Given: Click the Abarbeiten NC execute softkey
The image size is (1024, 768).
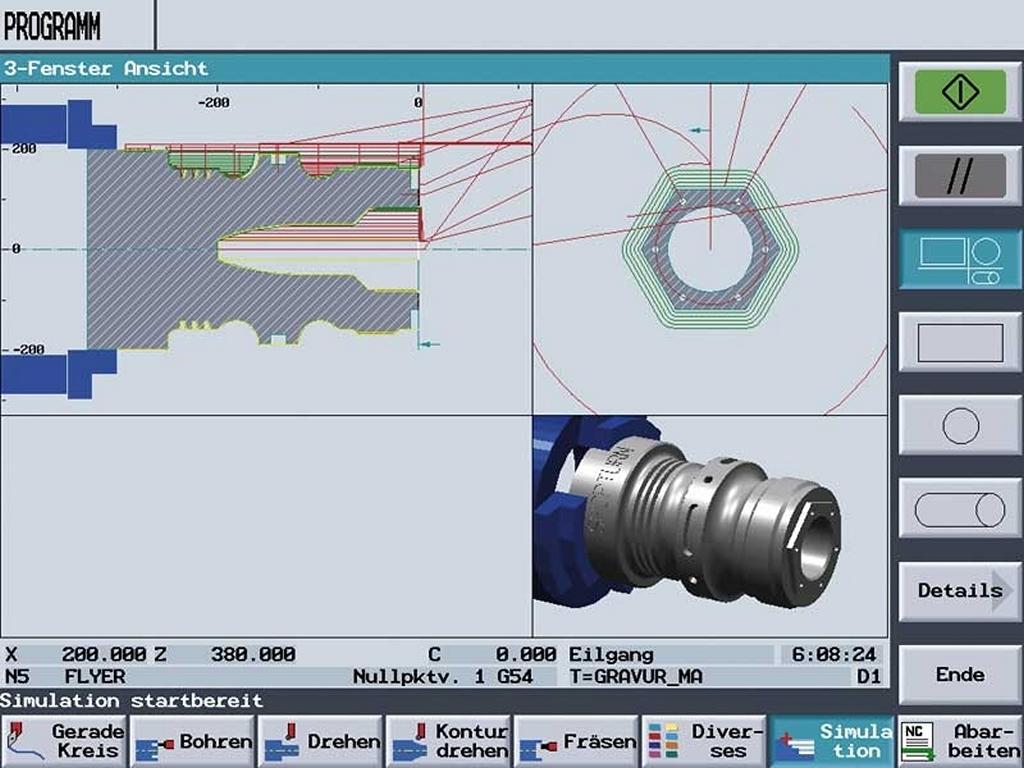Looking at the screenshot, I should tap(960, 741).
